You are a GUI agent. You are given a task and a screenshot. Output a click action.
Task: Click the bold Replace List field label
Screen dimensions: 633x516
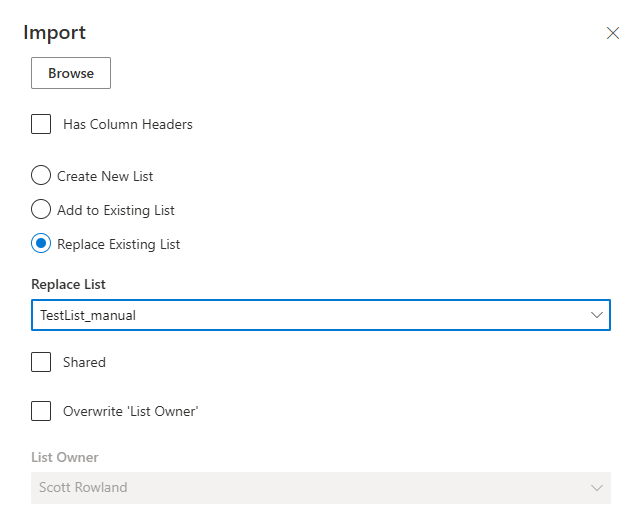[x=68, y=284]
